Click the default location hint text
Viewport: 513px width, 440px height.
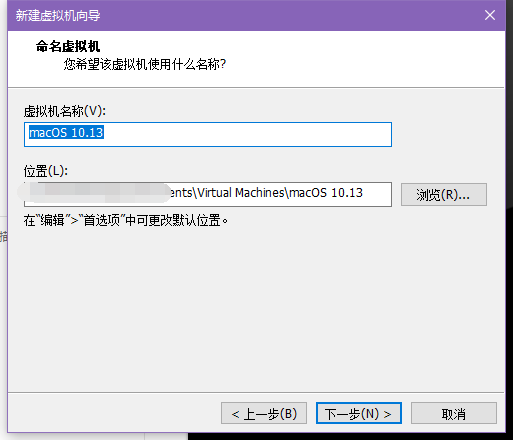(126, 220)
